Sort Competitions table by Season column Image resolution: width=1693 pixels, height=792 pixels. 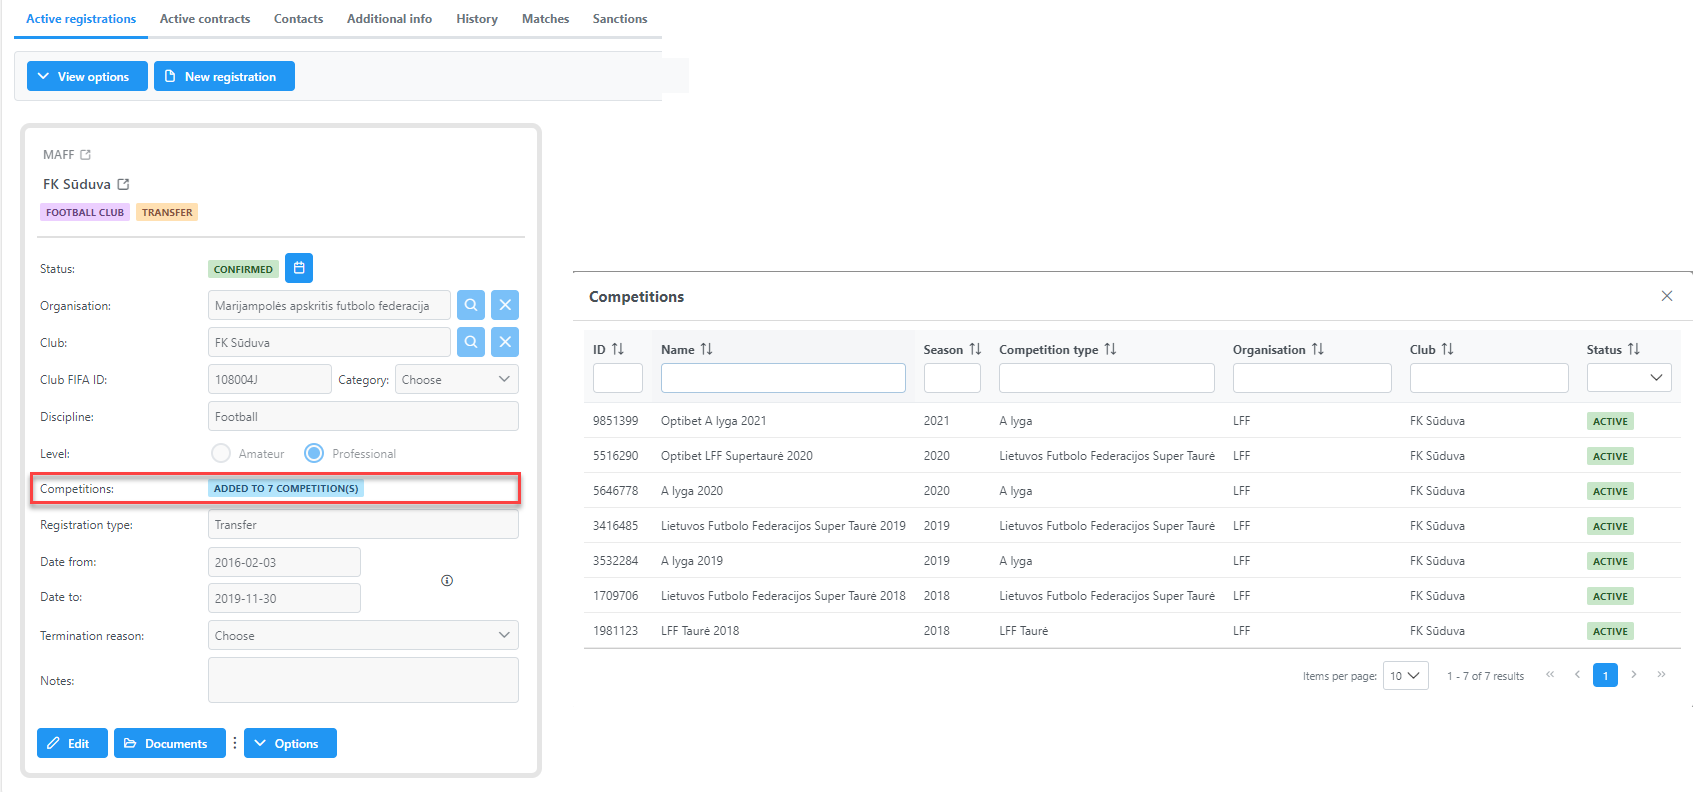[974, 349]
